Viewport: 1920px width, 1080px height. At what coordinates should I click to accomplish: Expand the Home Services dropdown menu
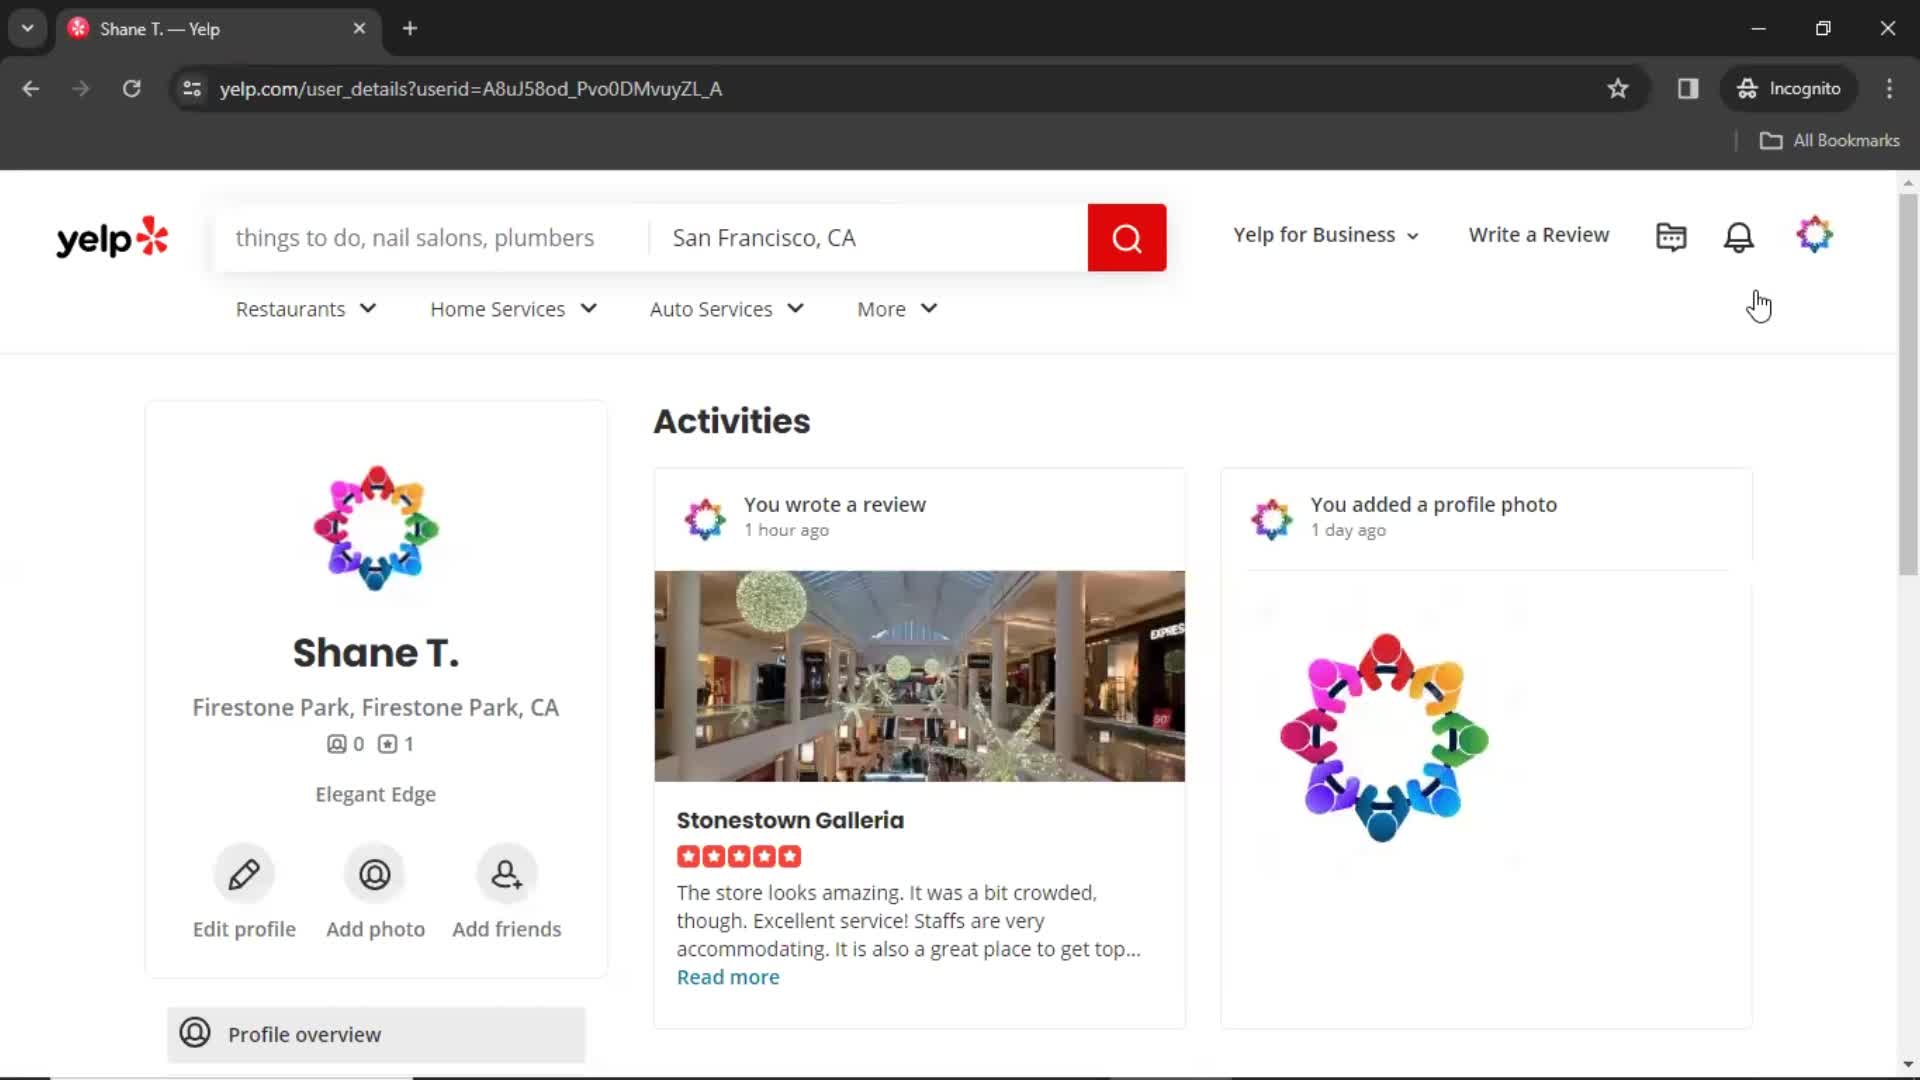513,309
